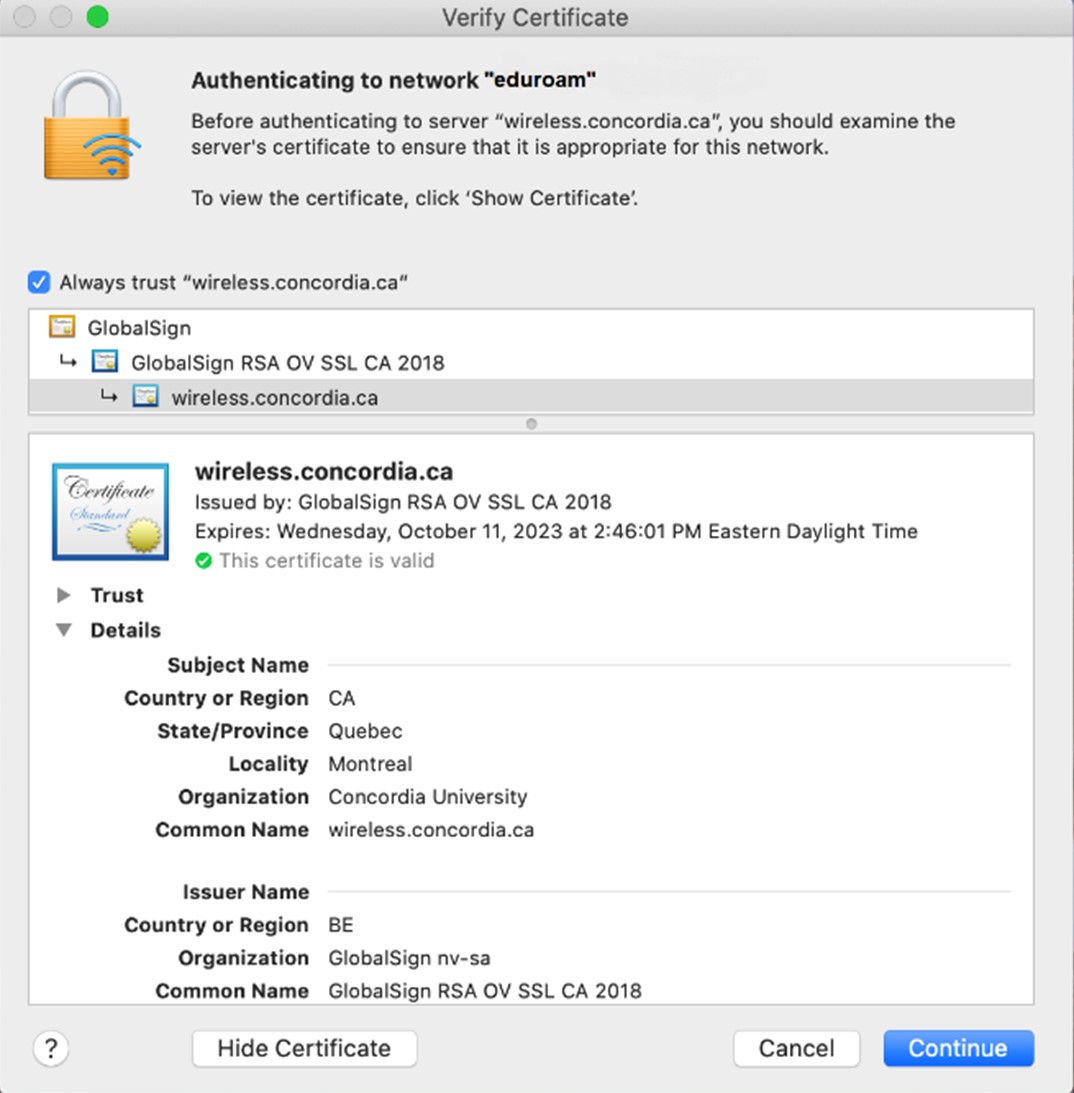The width and height of the screenshot is (1074, 1093).
Task: Click the green valid checkmark icon
Action: coord(204,560)
